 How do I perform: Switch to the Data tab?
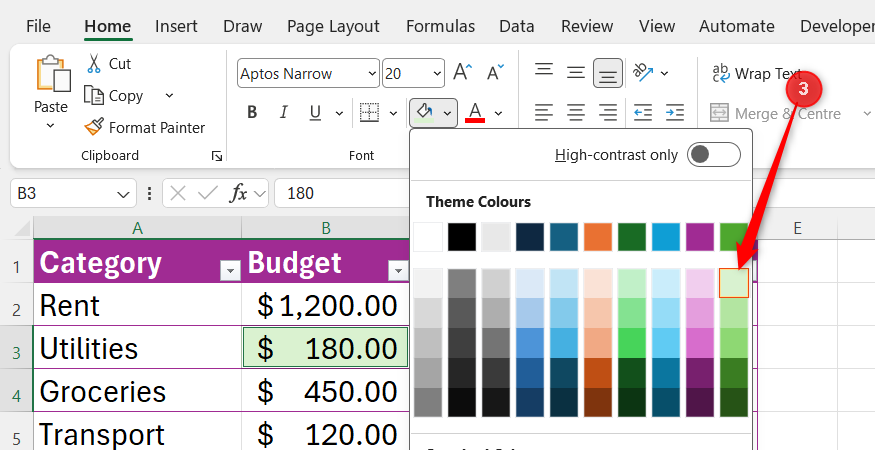coord(516,26)
